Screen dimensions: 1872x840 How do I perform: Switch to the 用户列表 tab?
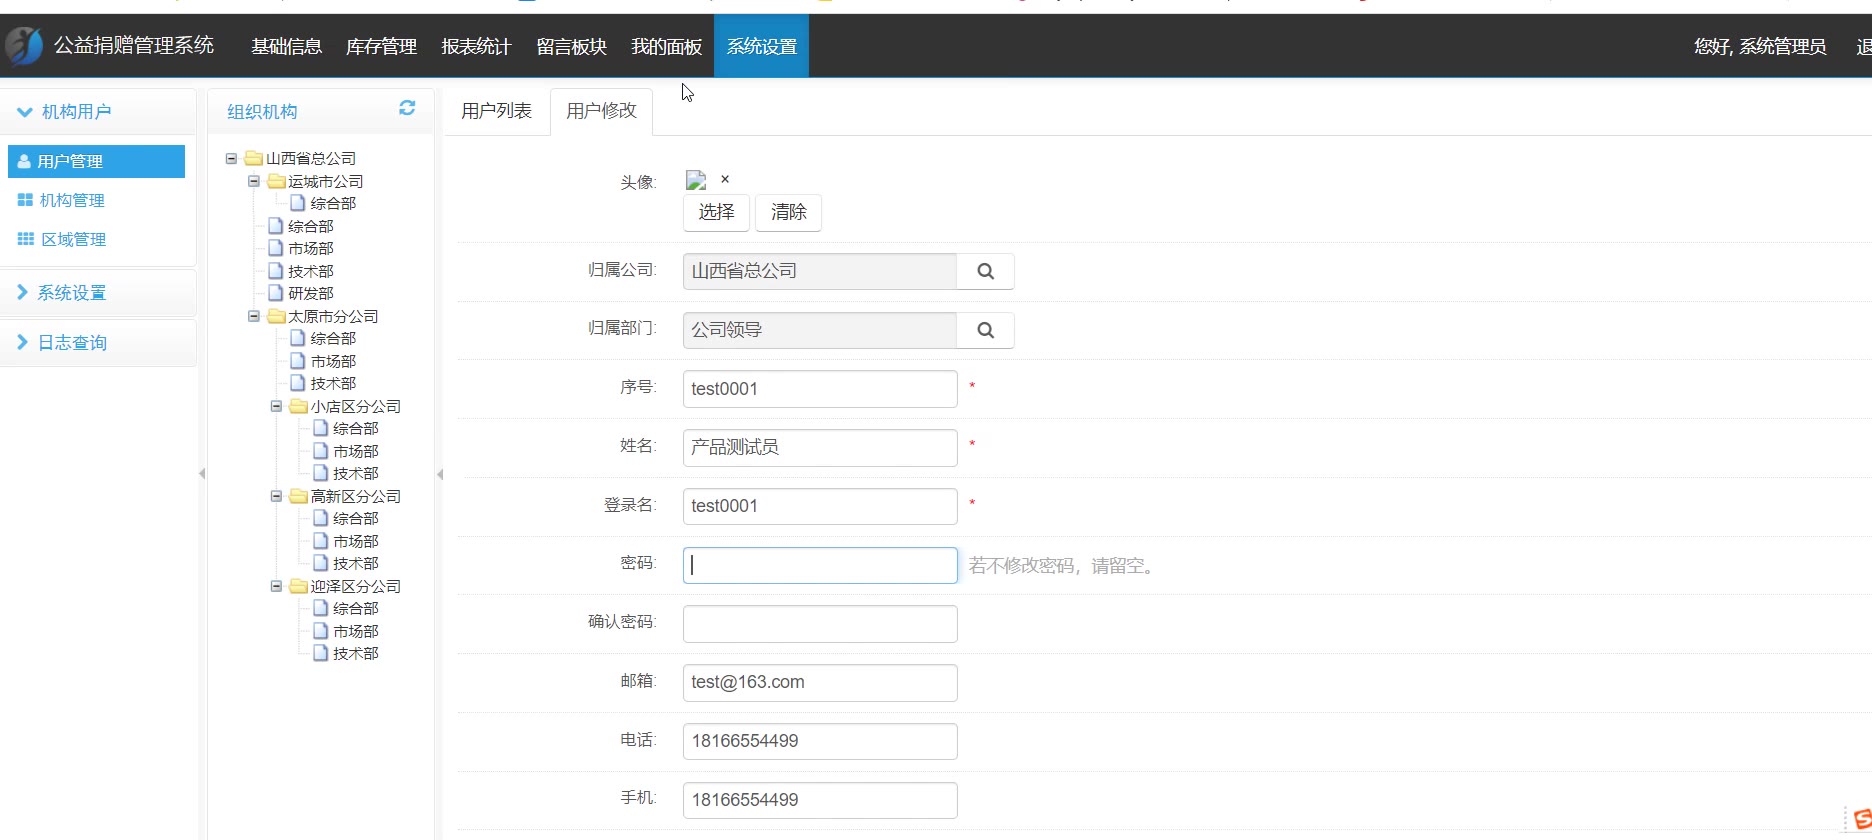[496, 111]
